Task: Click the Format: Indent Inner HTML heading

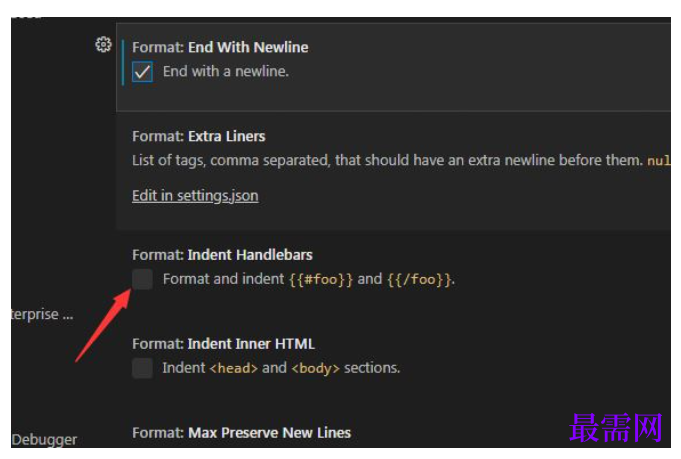Action: tap(223, 344)
